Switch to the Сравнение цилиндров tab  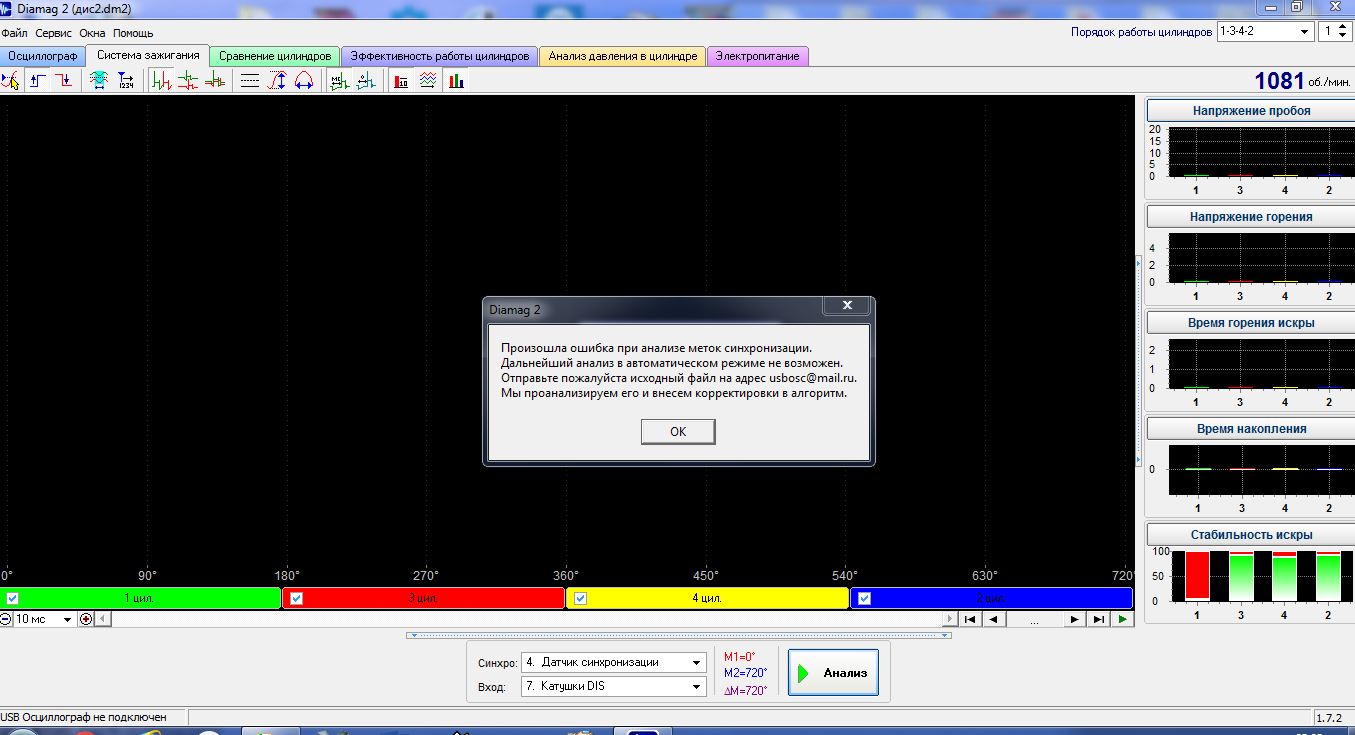pyautogui.click(x=275, y=56)
